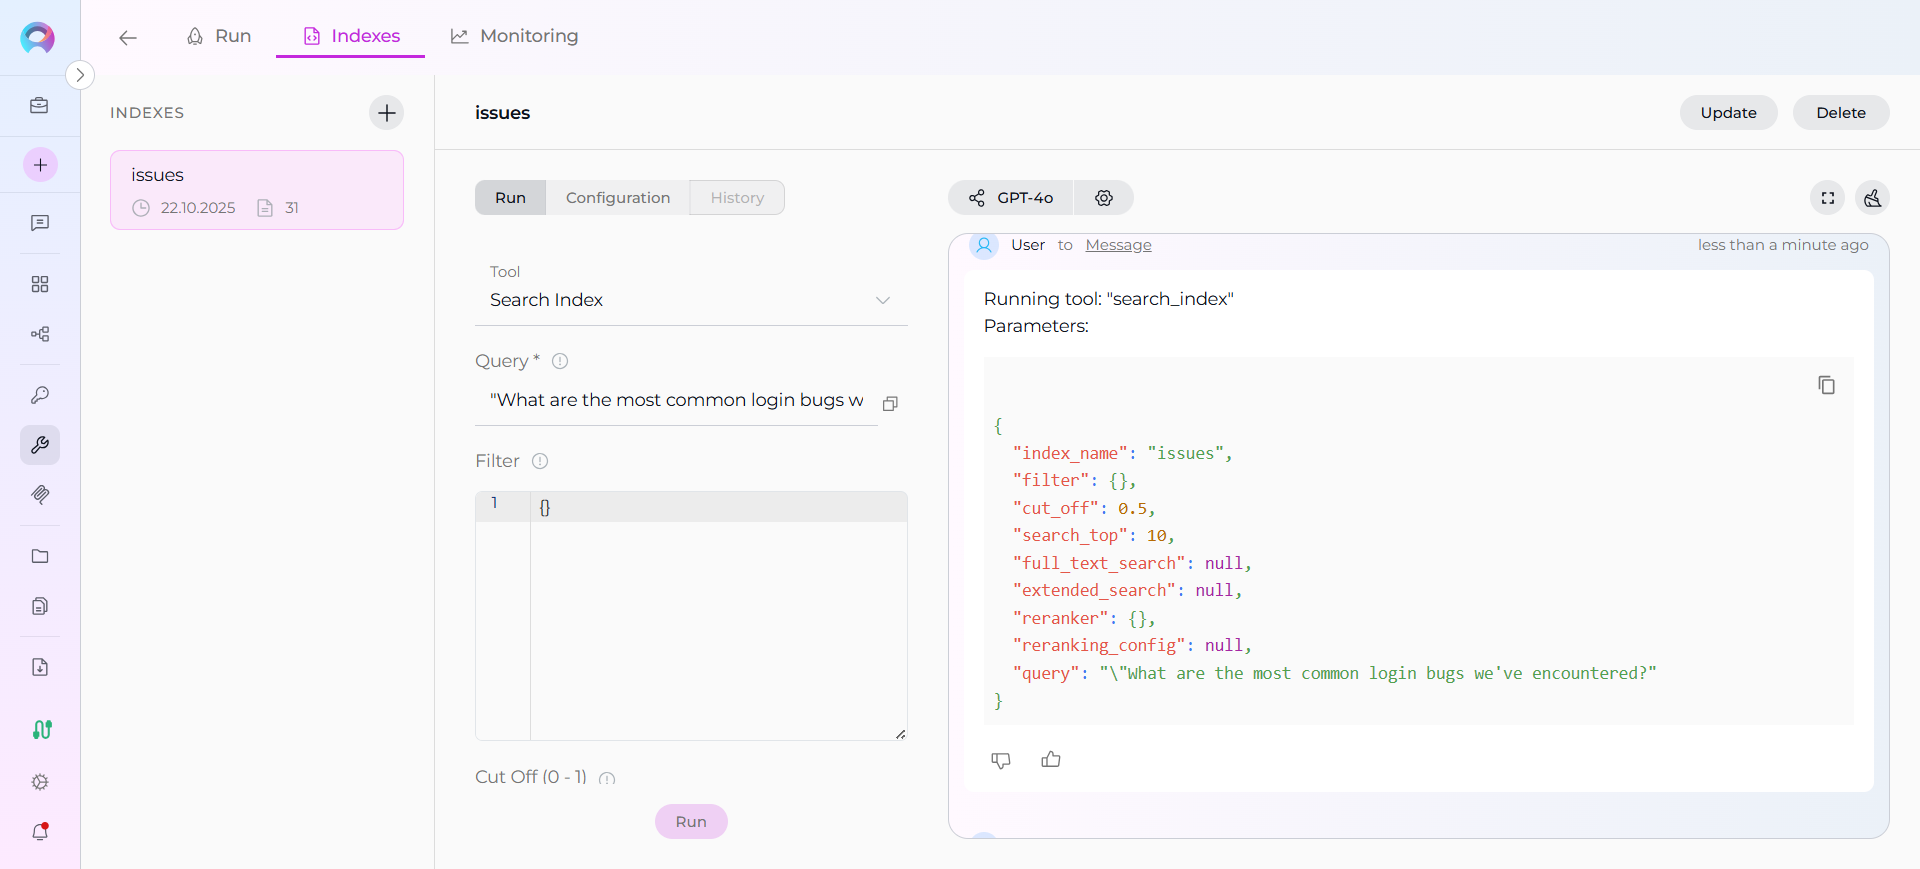
Task: Open model settings gear icon
Action: [1103, 198]
